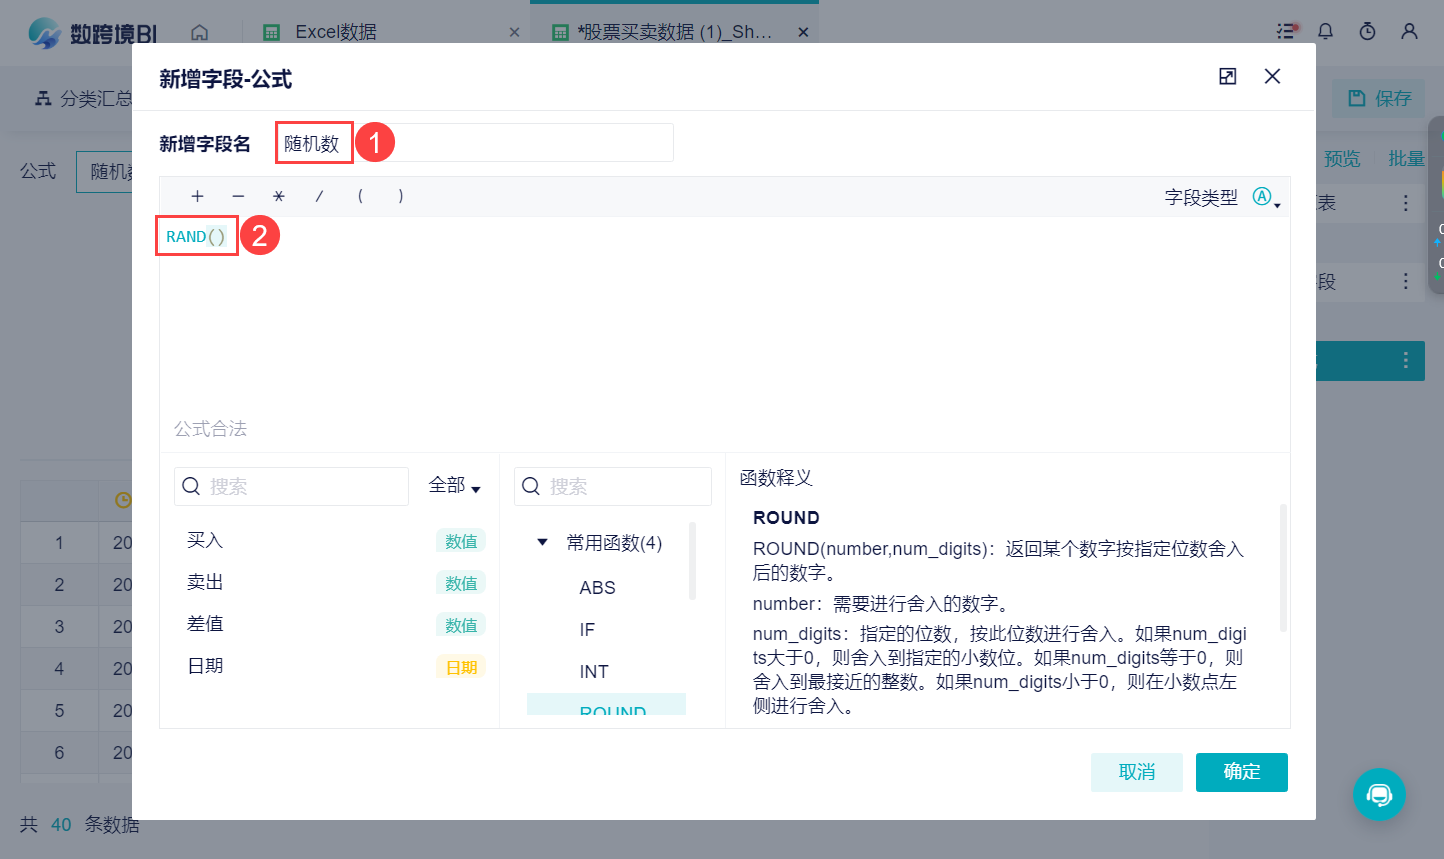The height and width of the screenshot is (859, 1444).
Task: Click 取消 to cancel the dialog
Action: tap(1137, 772)
